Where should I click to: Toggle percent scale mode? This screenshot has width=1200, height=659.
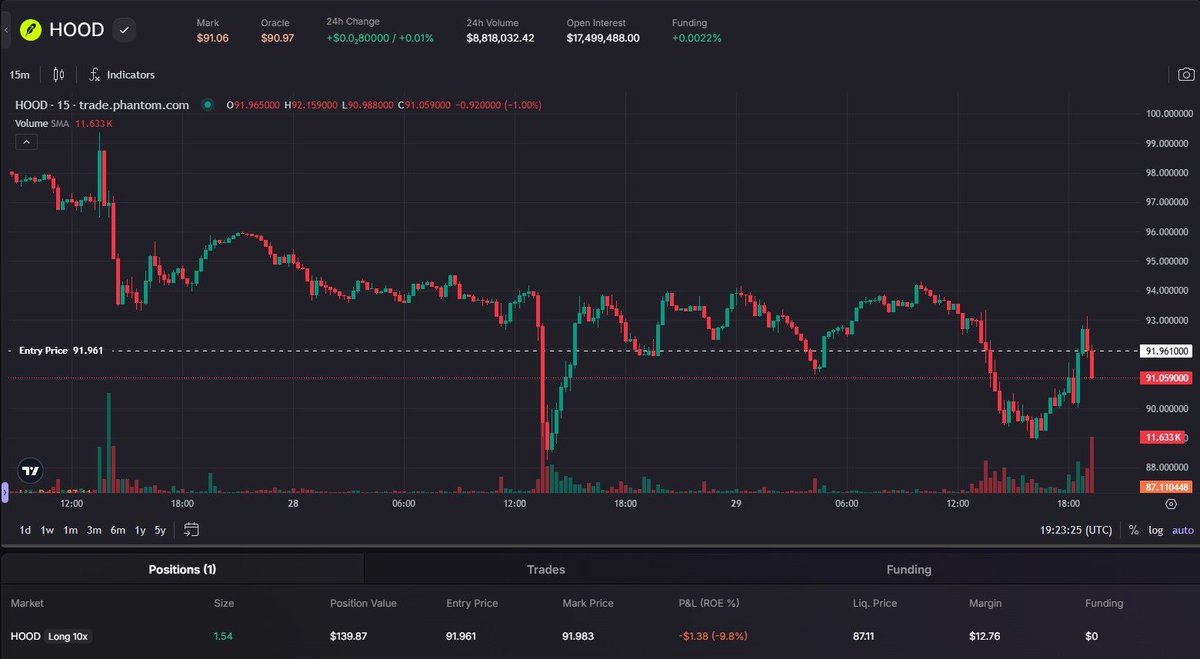pyautogui.click(x=1134, y=530)
